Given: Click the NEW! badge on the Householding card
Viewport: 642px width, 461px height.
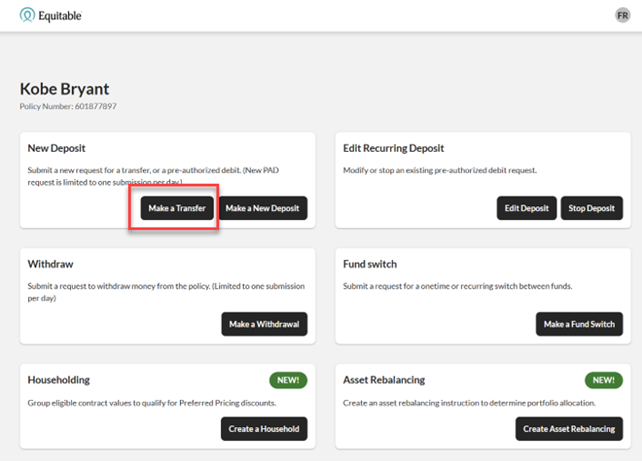Looking at the screenshot, I should 286,380.
